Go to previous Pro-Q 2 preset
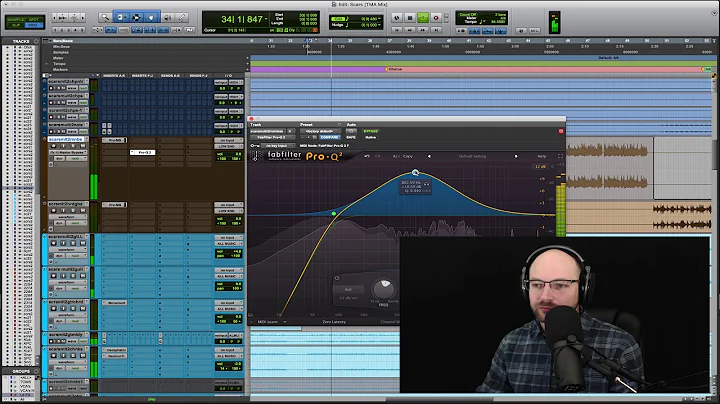The width and height of the screenshot is (720, 404). coord(429,157)
